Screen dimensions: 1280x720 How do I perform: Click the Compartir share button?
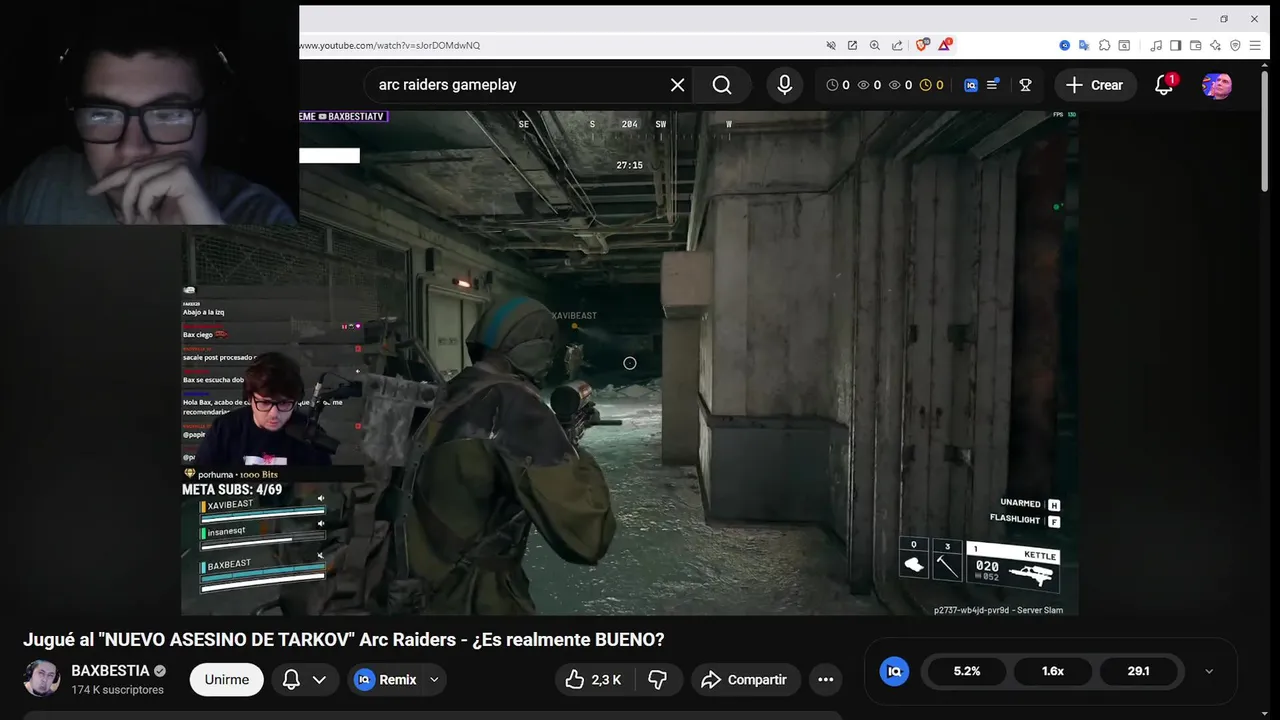coord(746,680)
